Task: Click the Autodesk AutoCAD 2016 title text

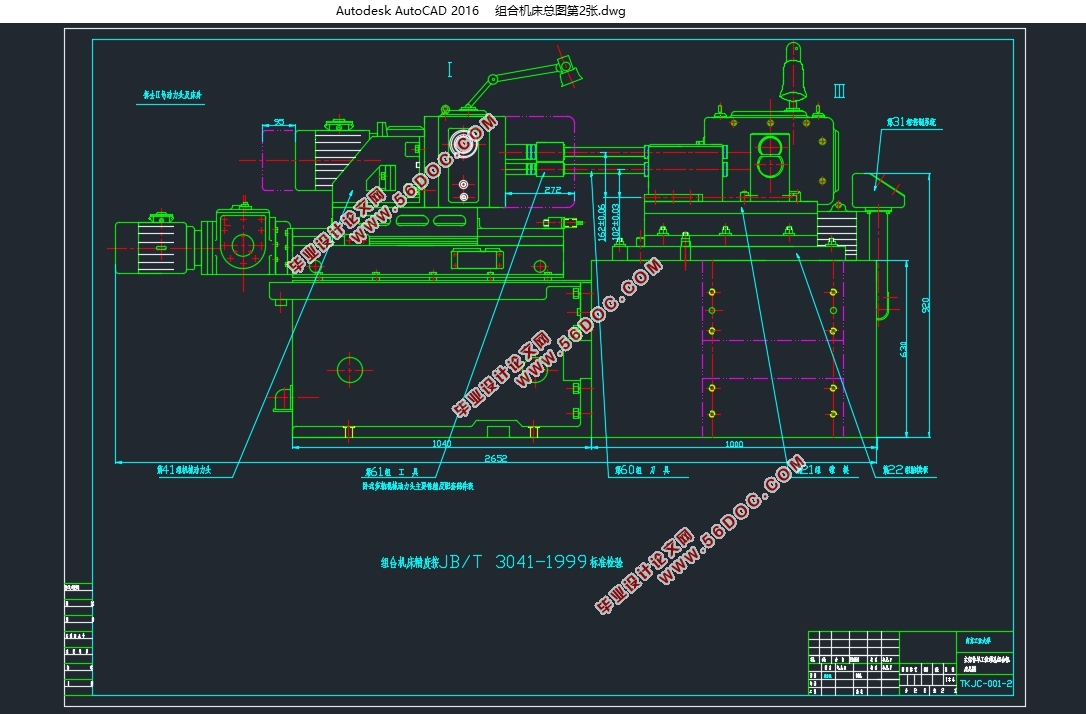Action: tap(407, 10)
